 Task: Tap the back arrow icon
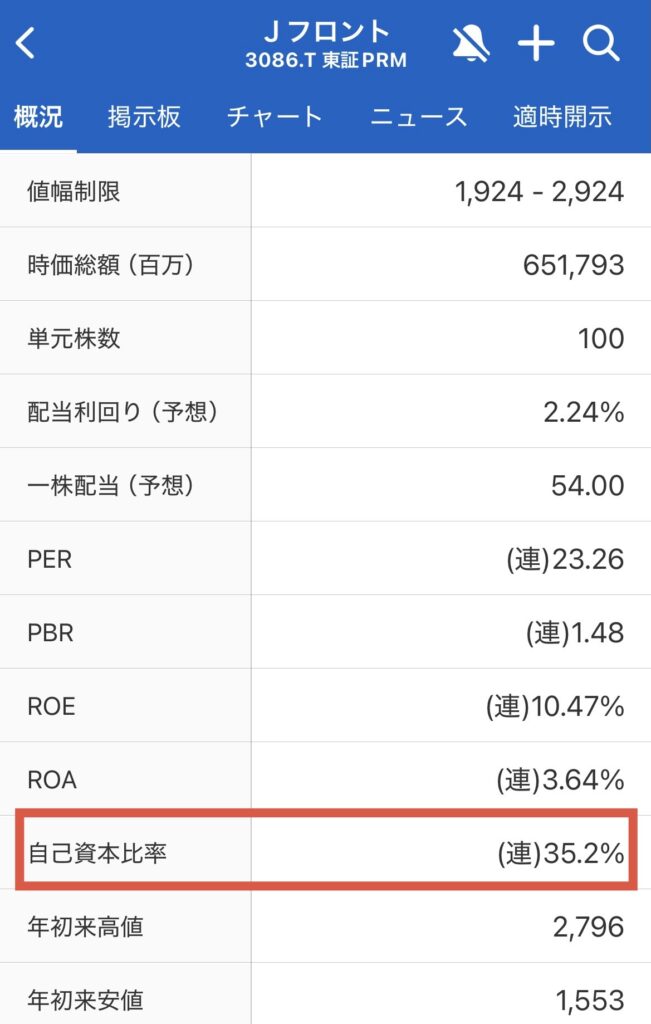[x=27, y=44]
